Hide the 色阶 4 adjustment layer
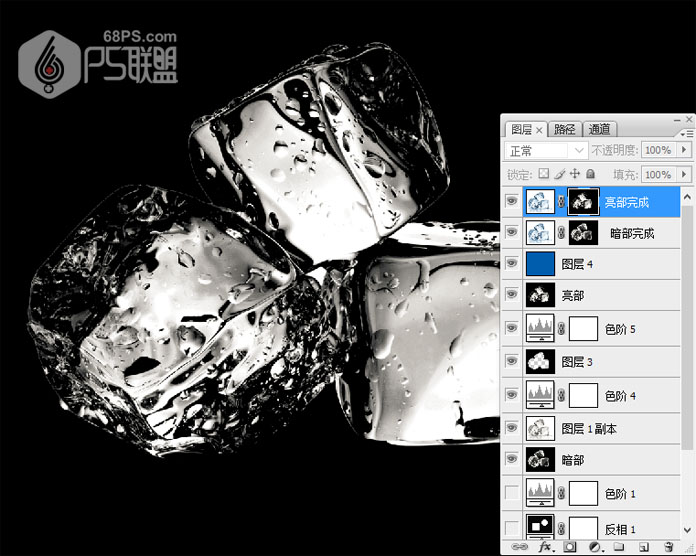Image resolution: width=696 pixels, height=556 pixels. click(512, 394)
